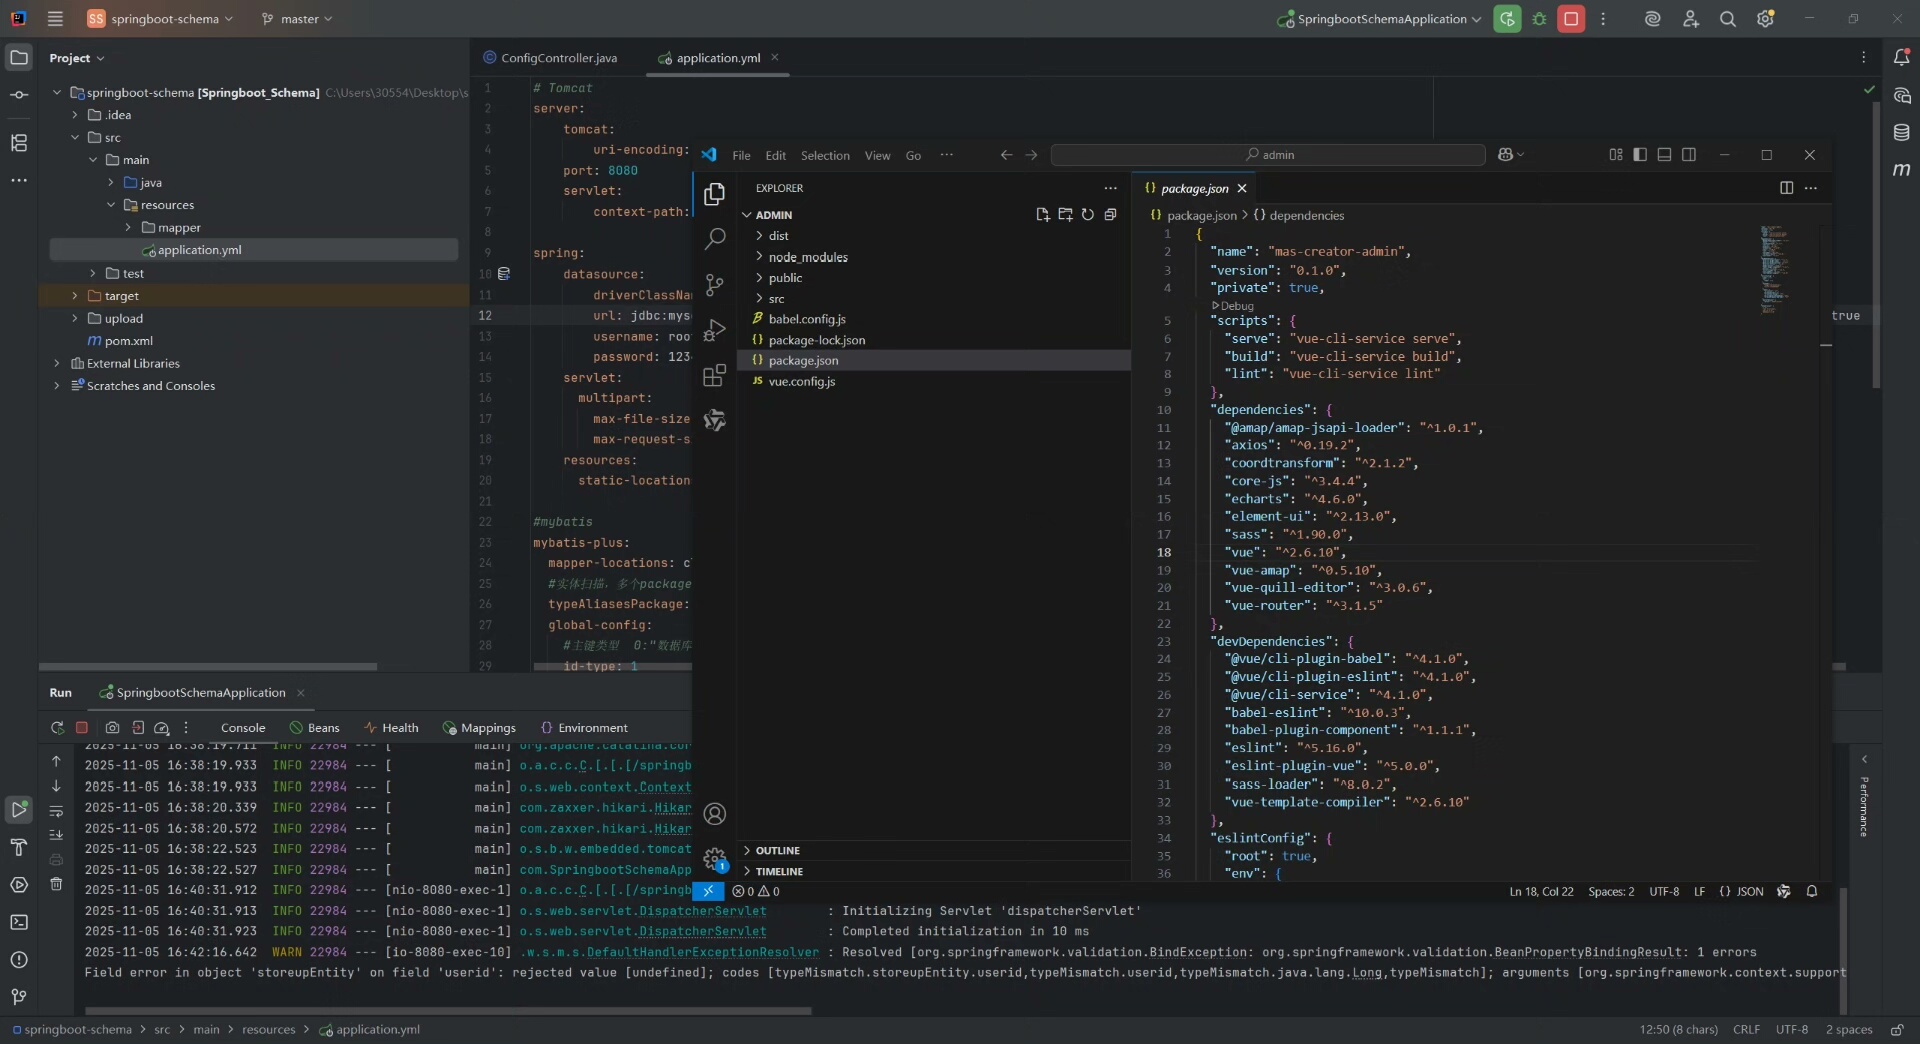Click the admin search box
Viewport: 1920px width, 1044px height.
point(1267,155)
